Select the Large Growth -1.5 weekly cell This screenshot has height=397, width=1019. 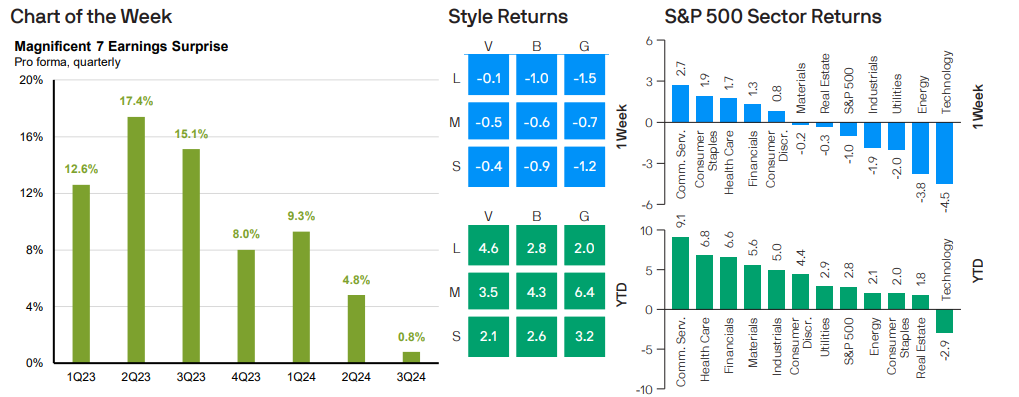pos(585,79)
